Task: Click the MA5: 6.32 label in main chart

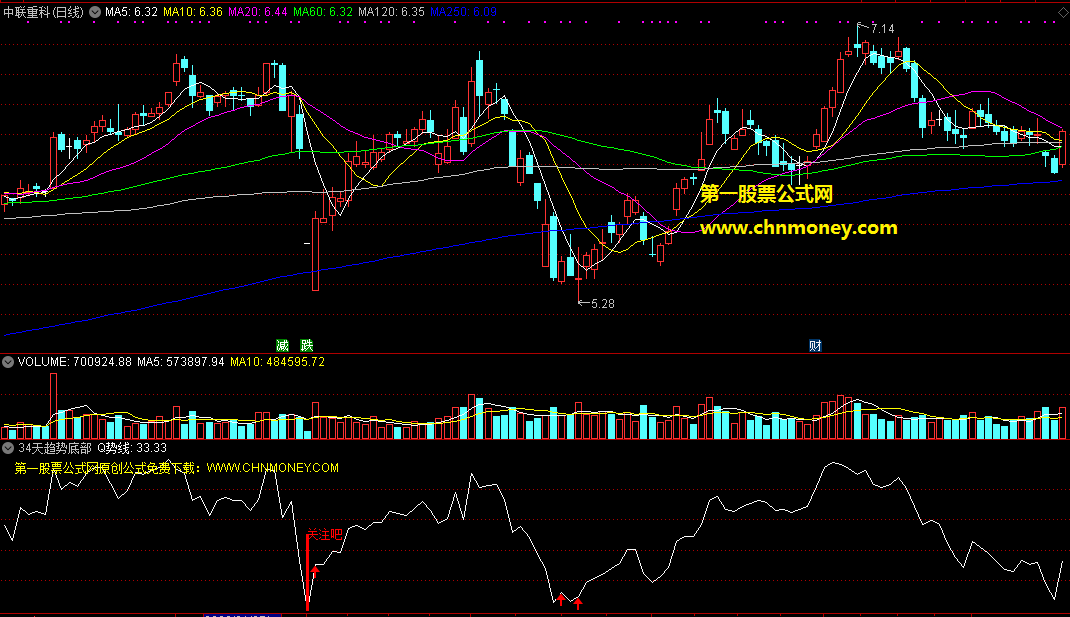Action: coord(131,12)
